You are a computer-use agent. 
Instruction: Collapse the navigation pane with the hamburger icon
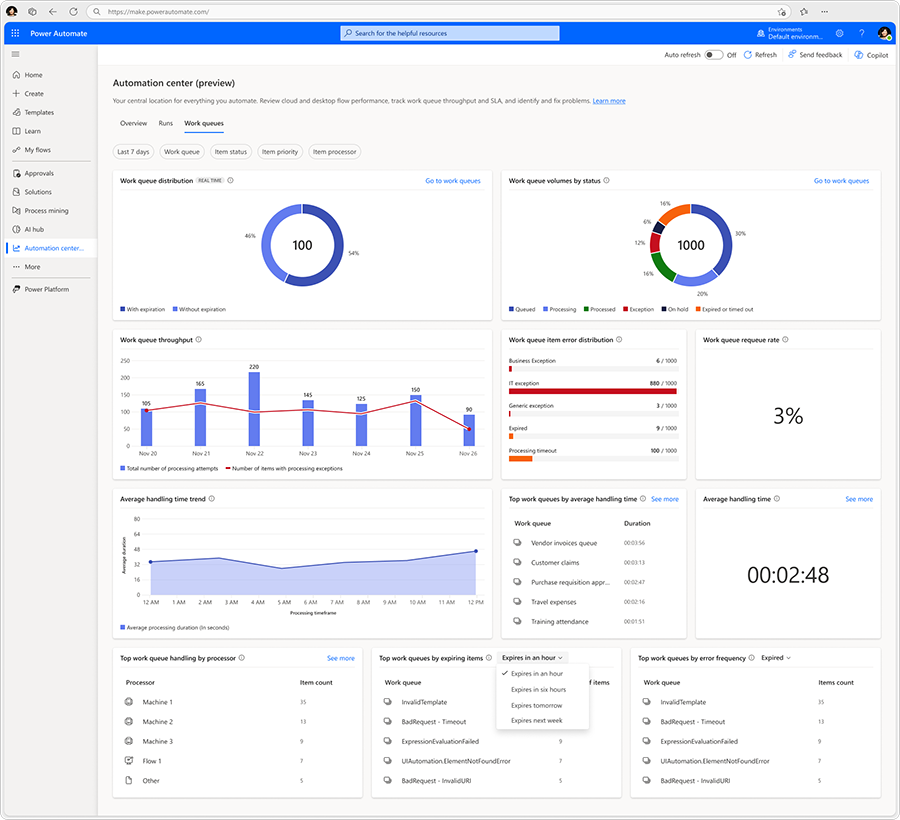coord(14,55)
